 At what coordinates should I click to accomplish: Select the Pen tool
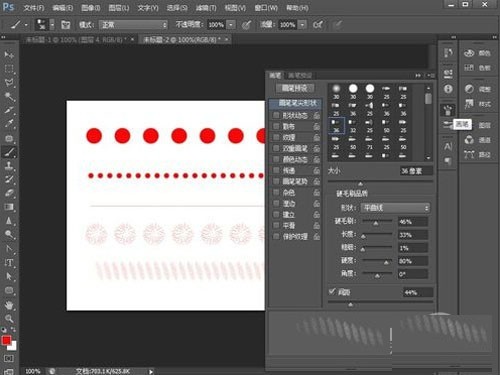(x=9, y=248)
